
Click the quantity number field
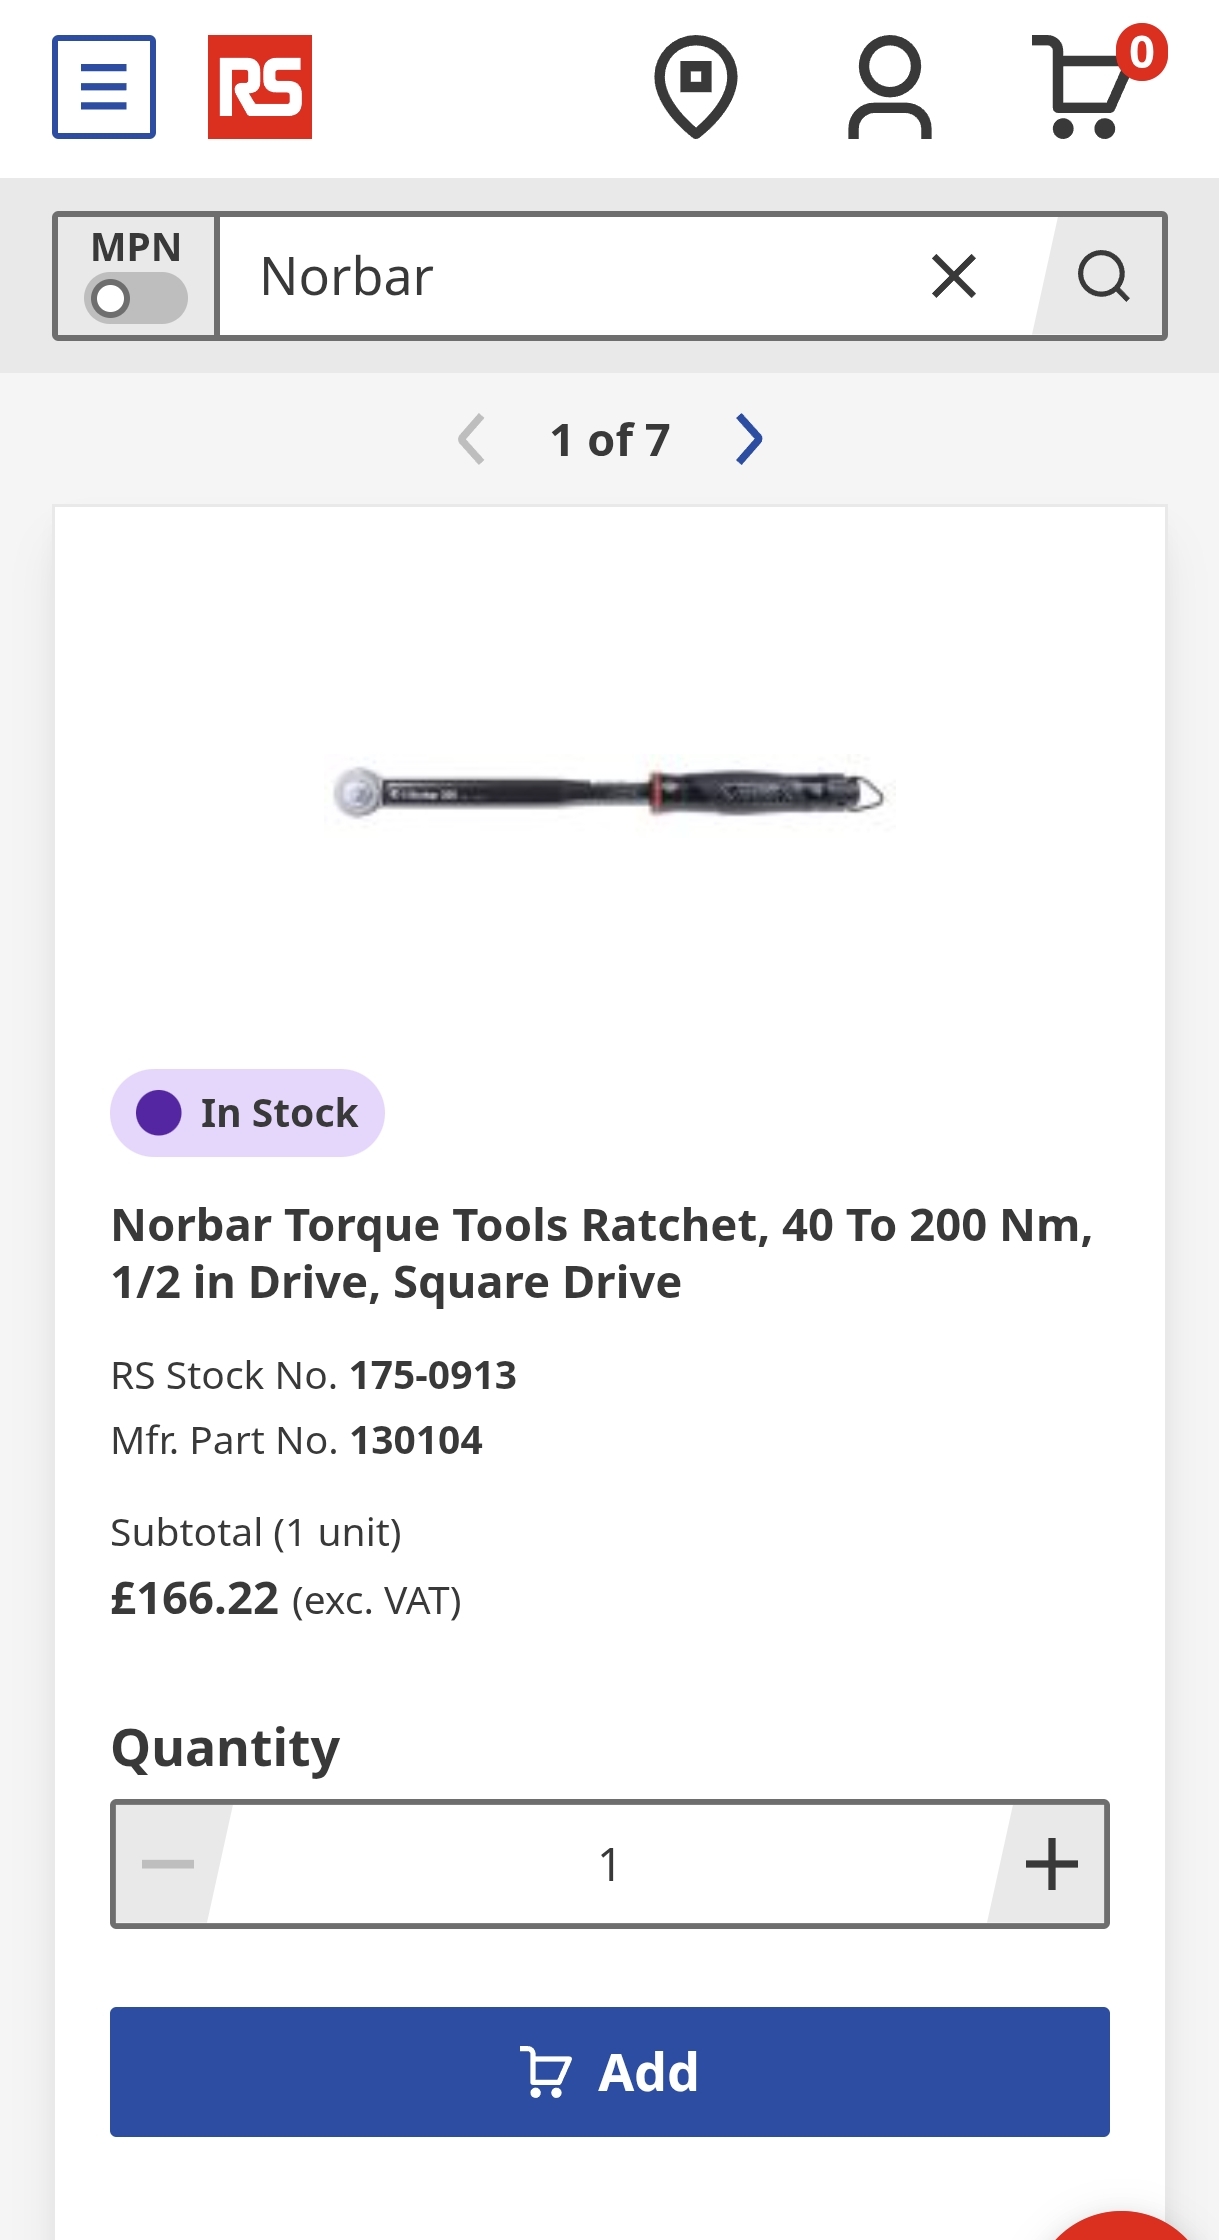(609, 1864)
